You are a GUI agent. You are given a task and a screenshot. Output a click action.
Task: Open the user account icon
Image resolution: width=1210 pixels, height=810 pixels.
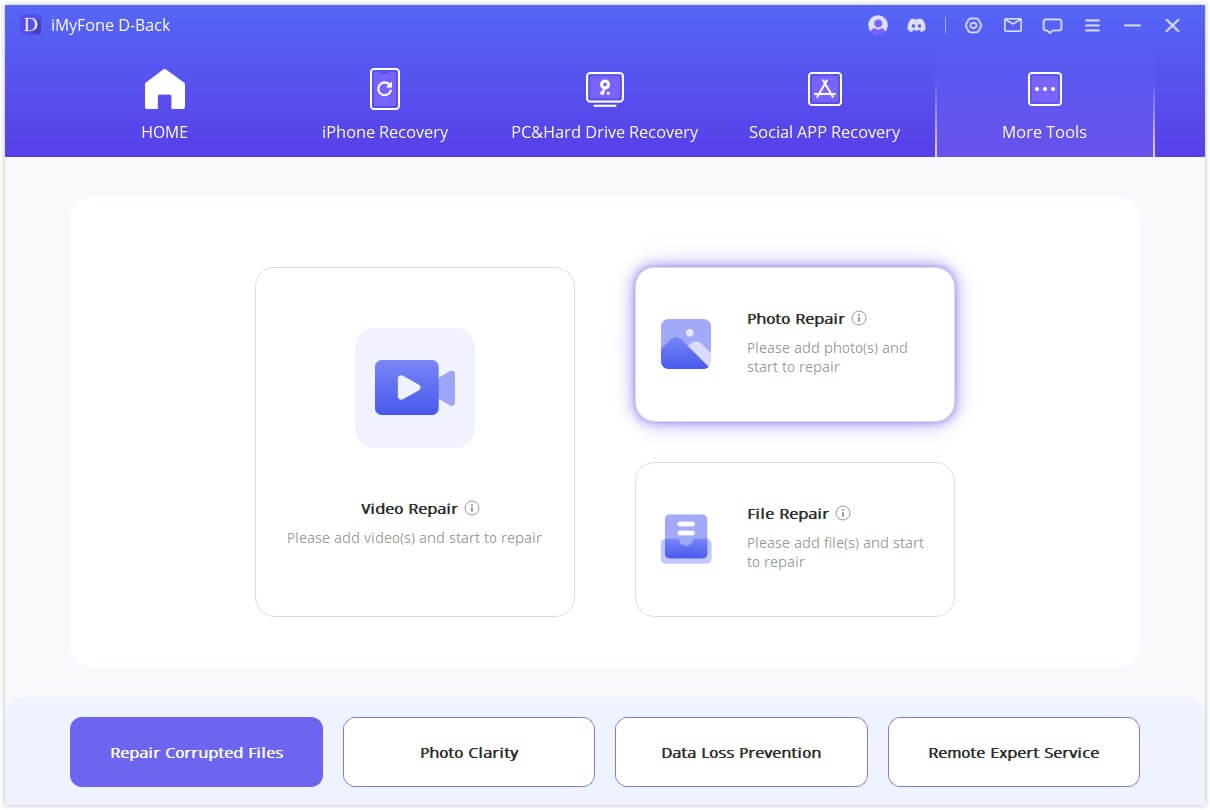pyautogui.click(x=878, y=25)
